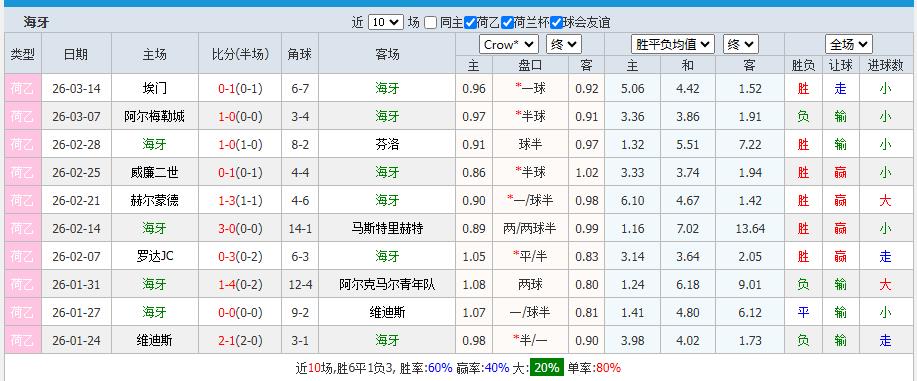
Task: Click score 3-0 against 马斯特里赫特
Action: [x=226, y=229]
